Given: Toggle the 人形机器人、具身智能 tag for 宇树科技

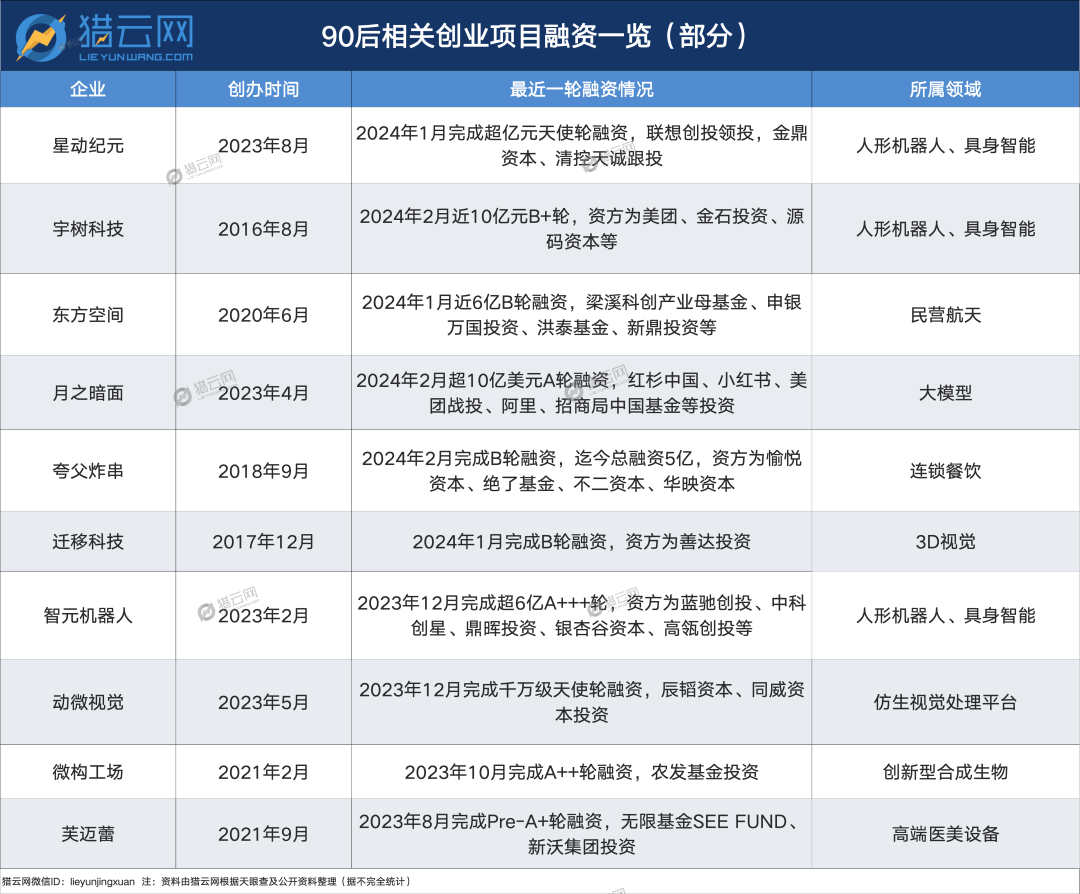Looking at the screenshot, I should [x=945, y=228].
